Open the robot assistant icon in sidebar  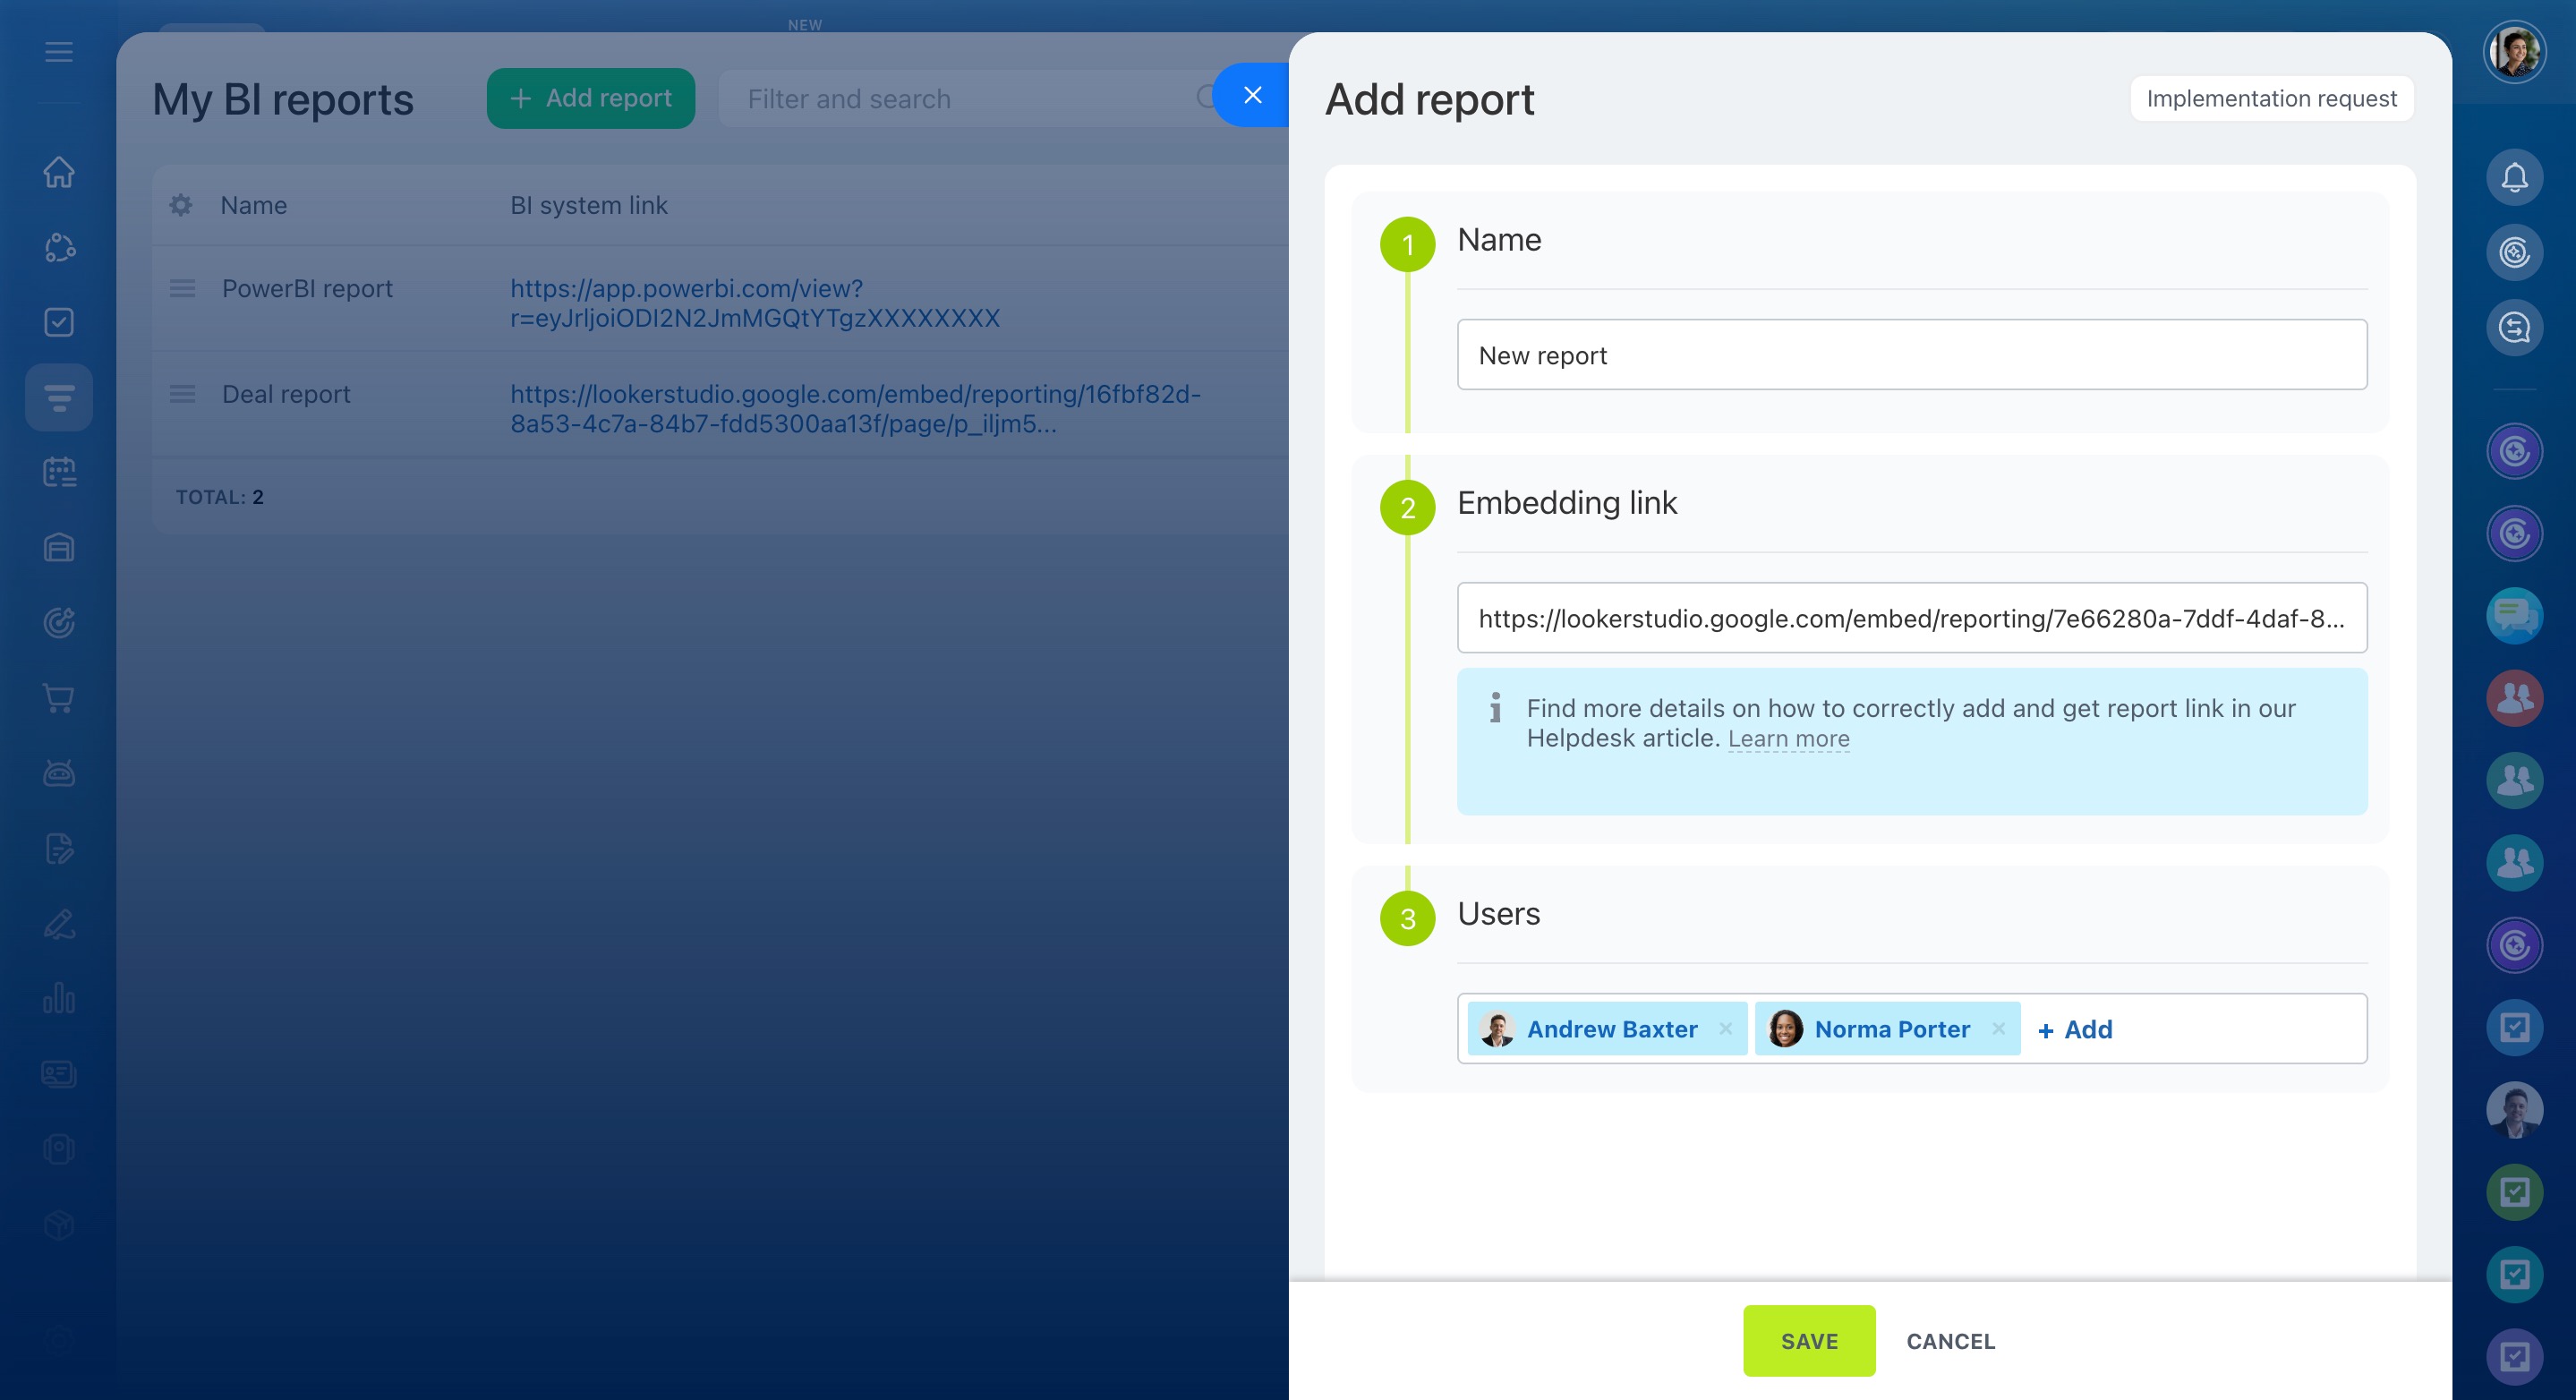59,773
